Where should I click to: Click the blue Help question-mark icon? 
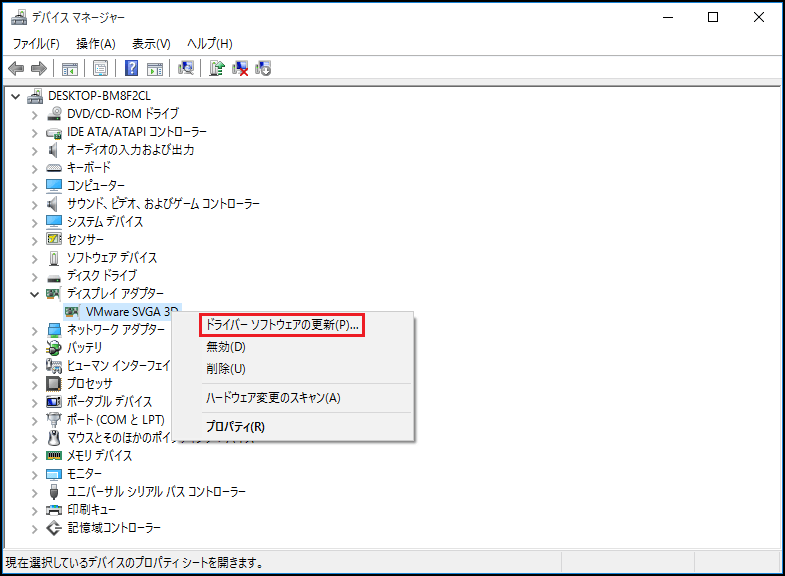(x=131, y=68)
